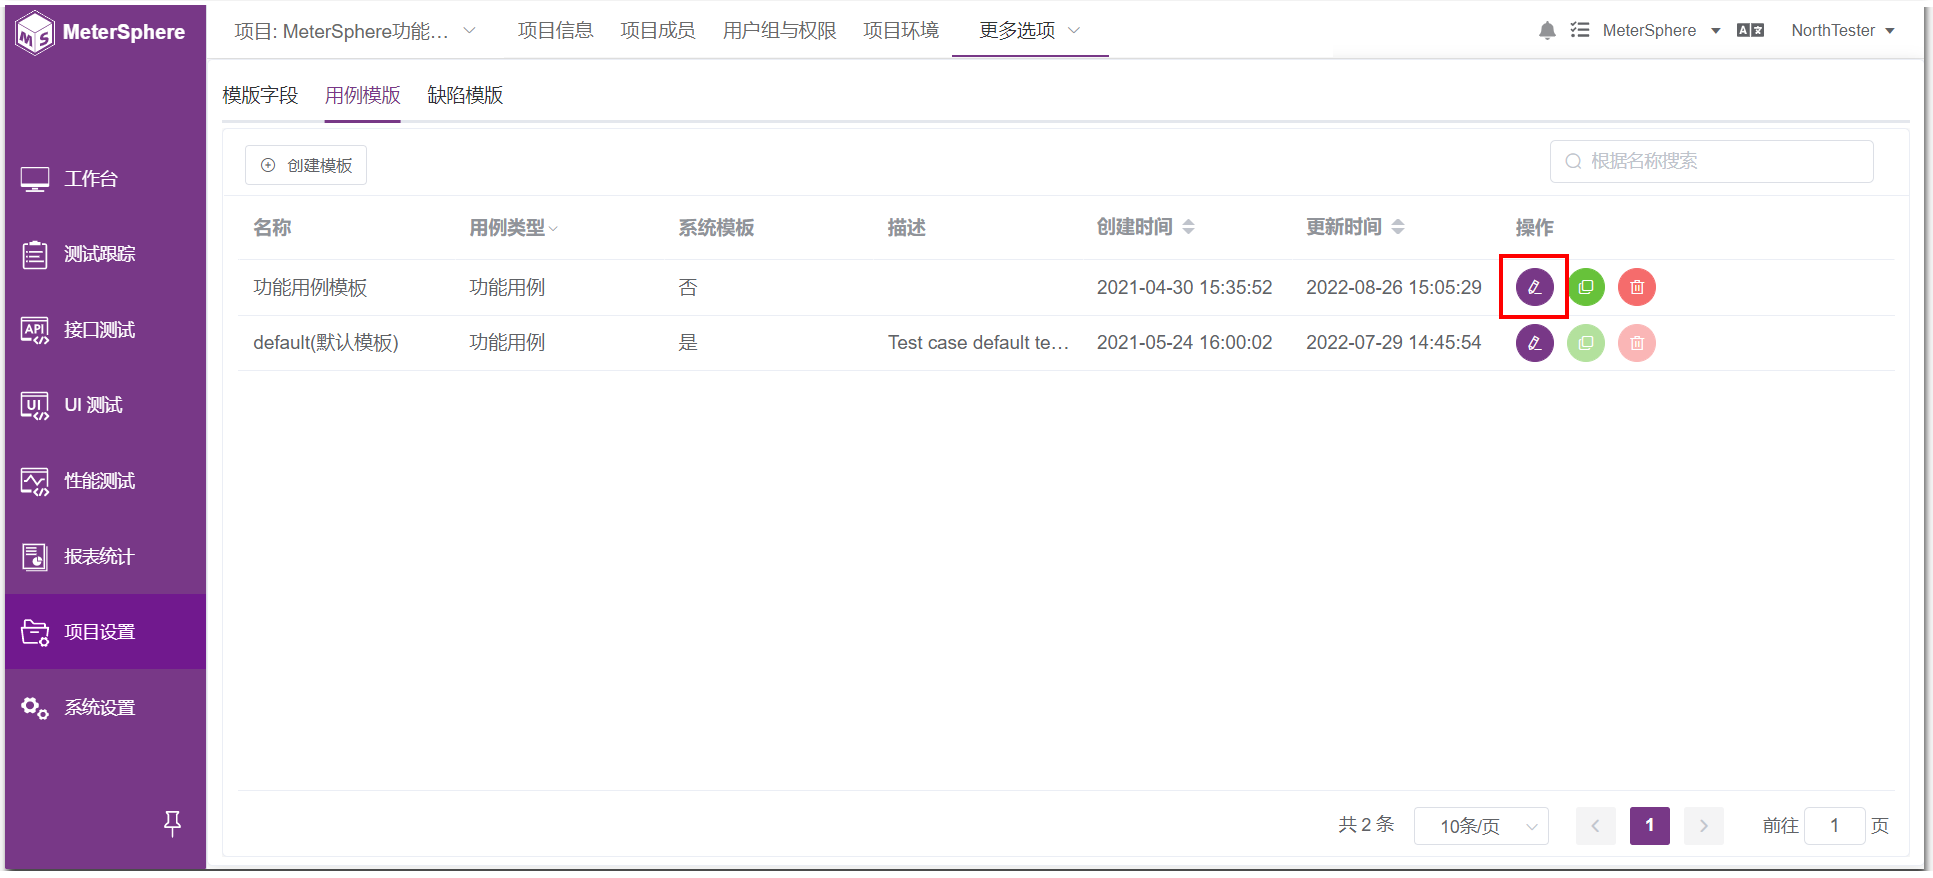Click the 创建模板 button

point(306,165)
